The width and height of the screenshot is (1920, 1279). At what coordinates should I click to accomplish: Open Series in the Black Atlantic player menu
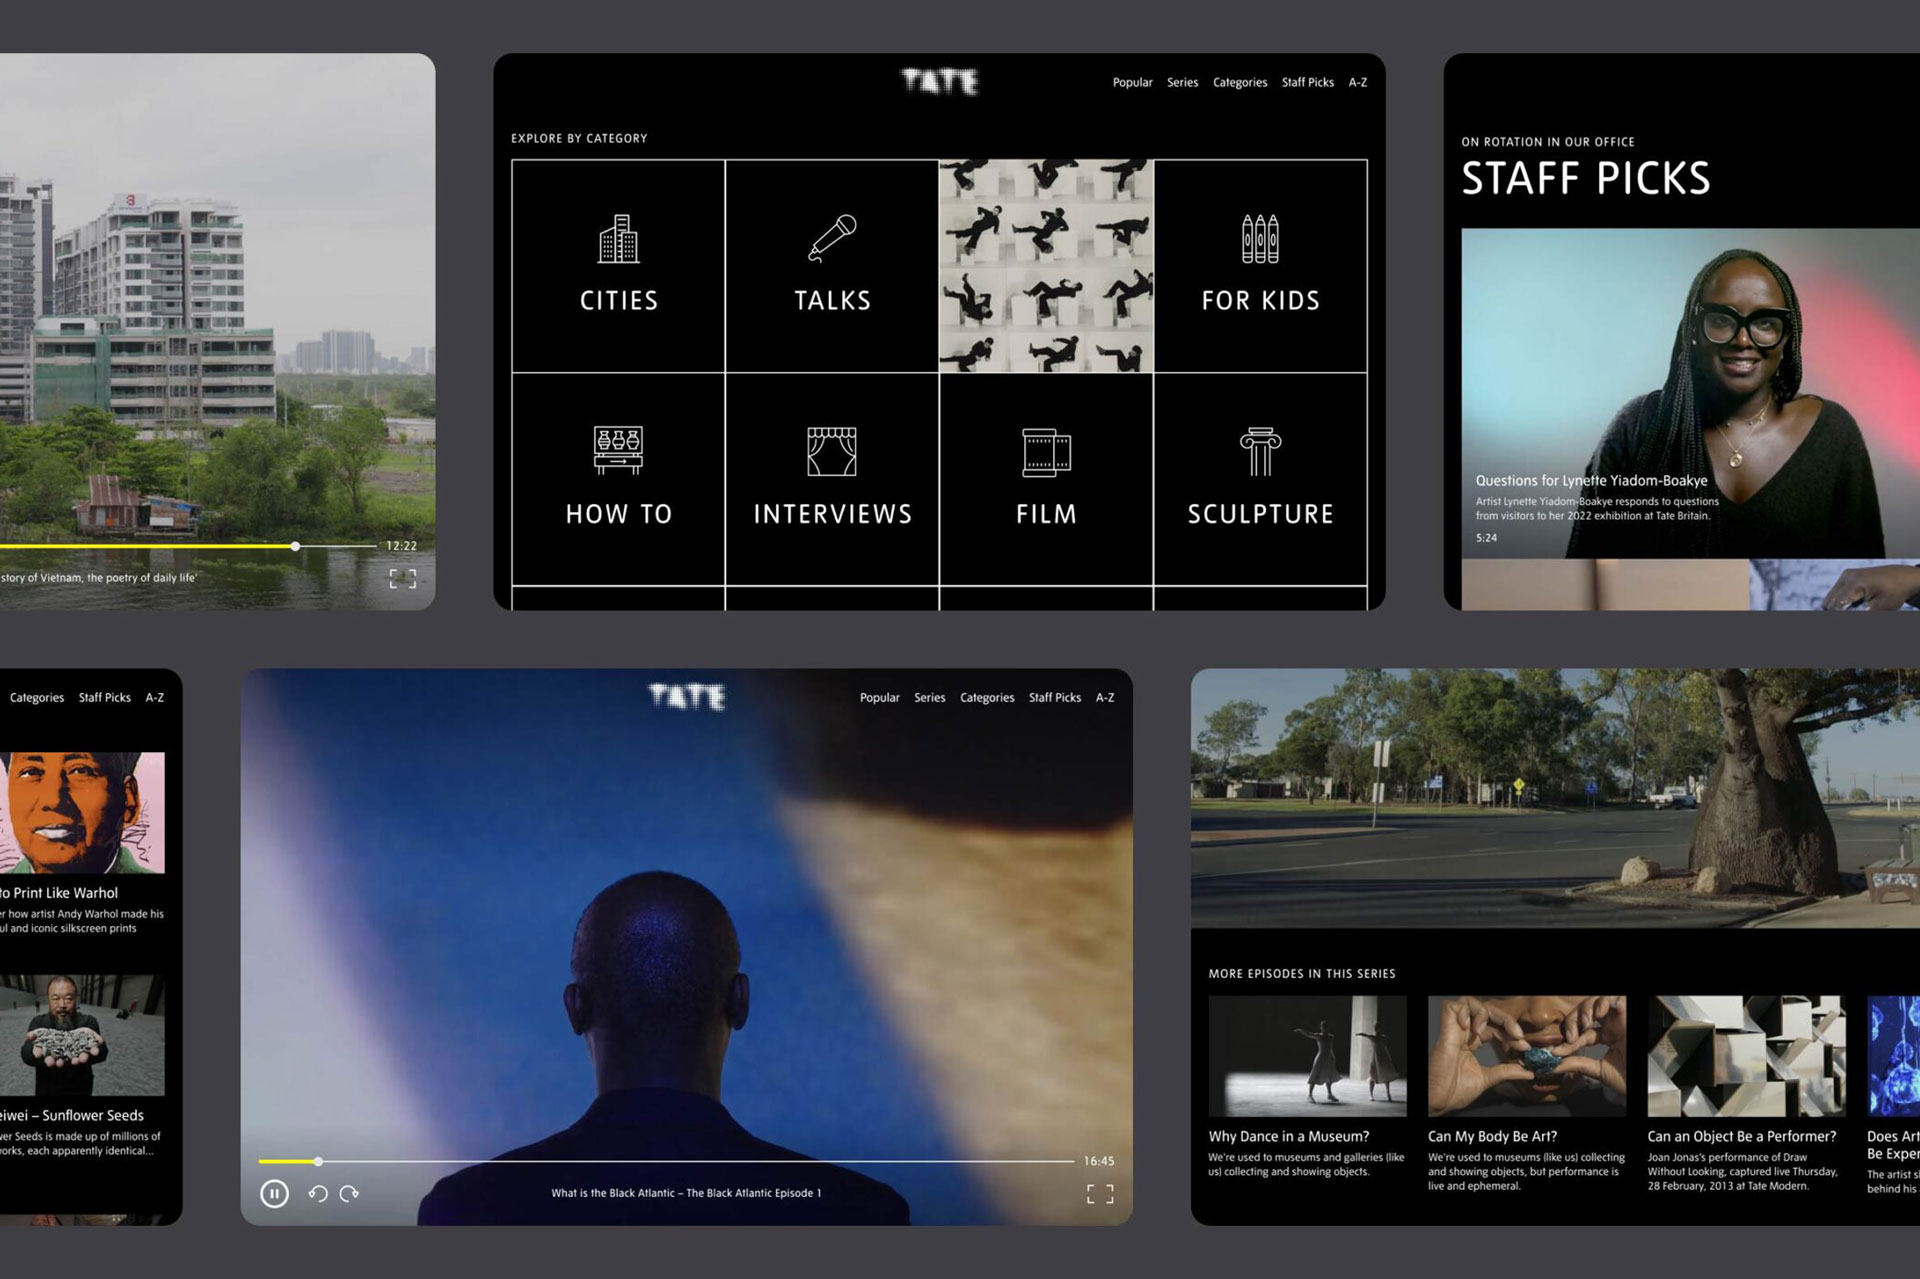coord(929,697)
